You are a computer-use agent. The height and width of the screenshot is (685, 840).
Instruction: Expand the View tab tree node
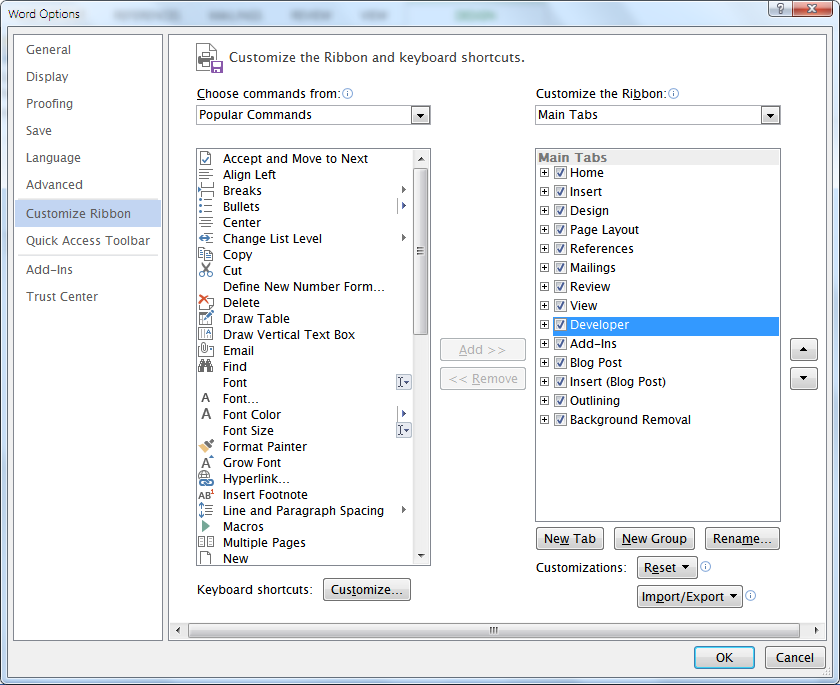544,306
